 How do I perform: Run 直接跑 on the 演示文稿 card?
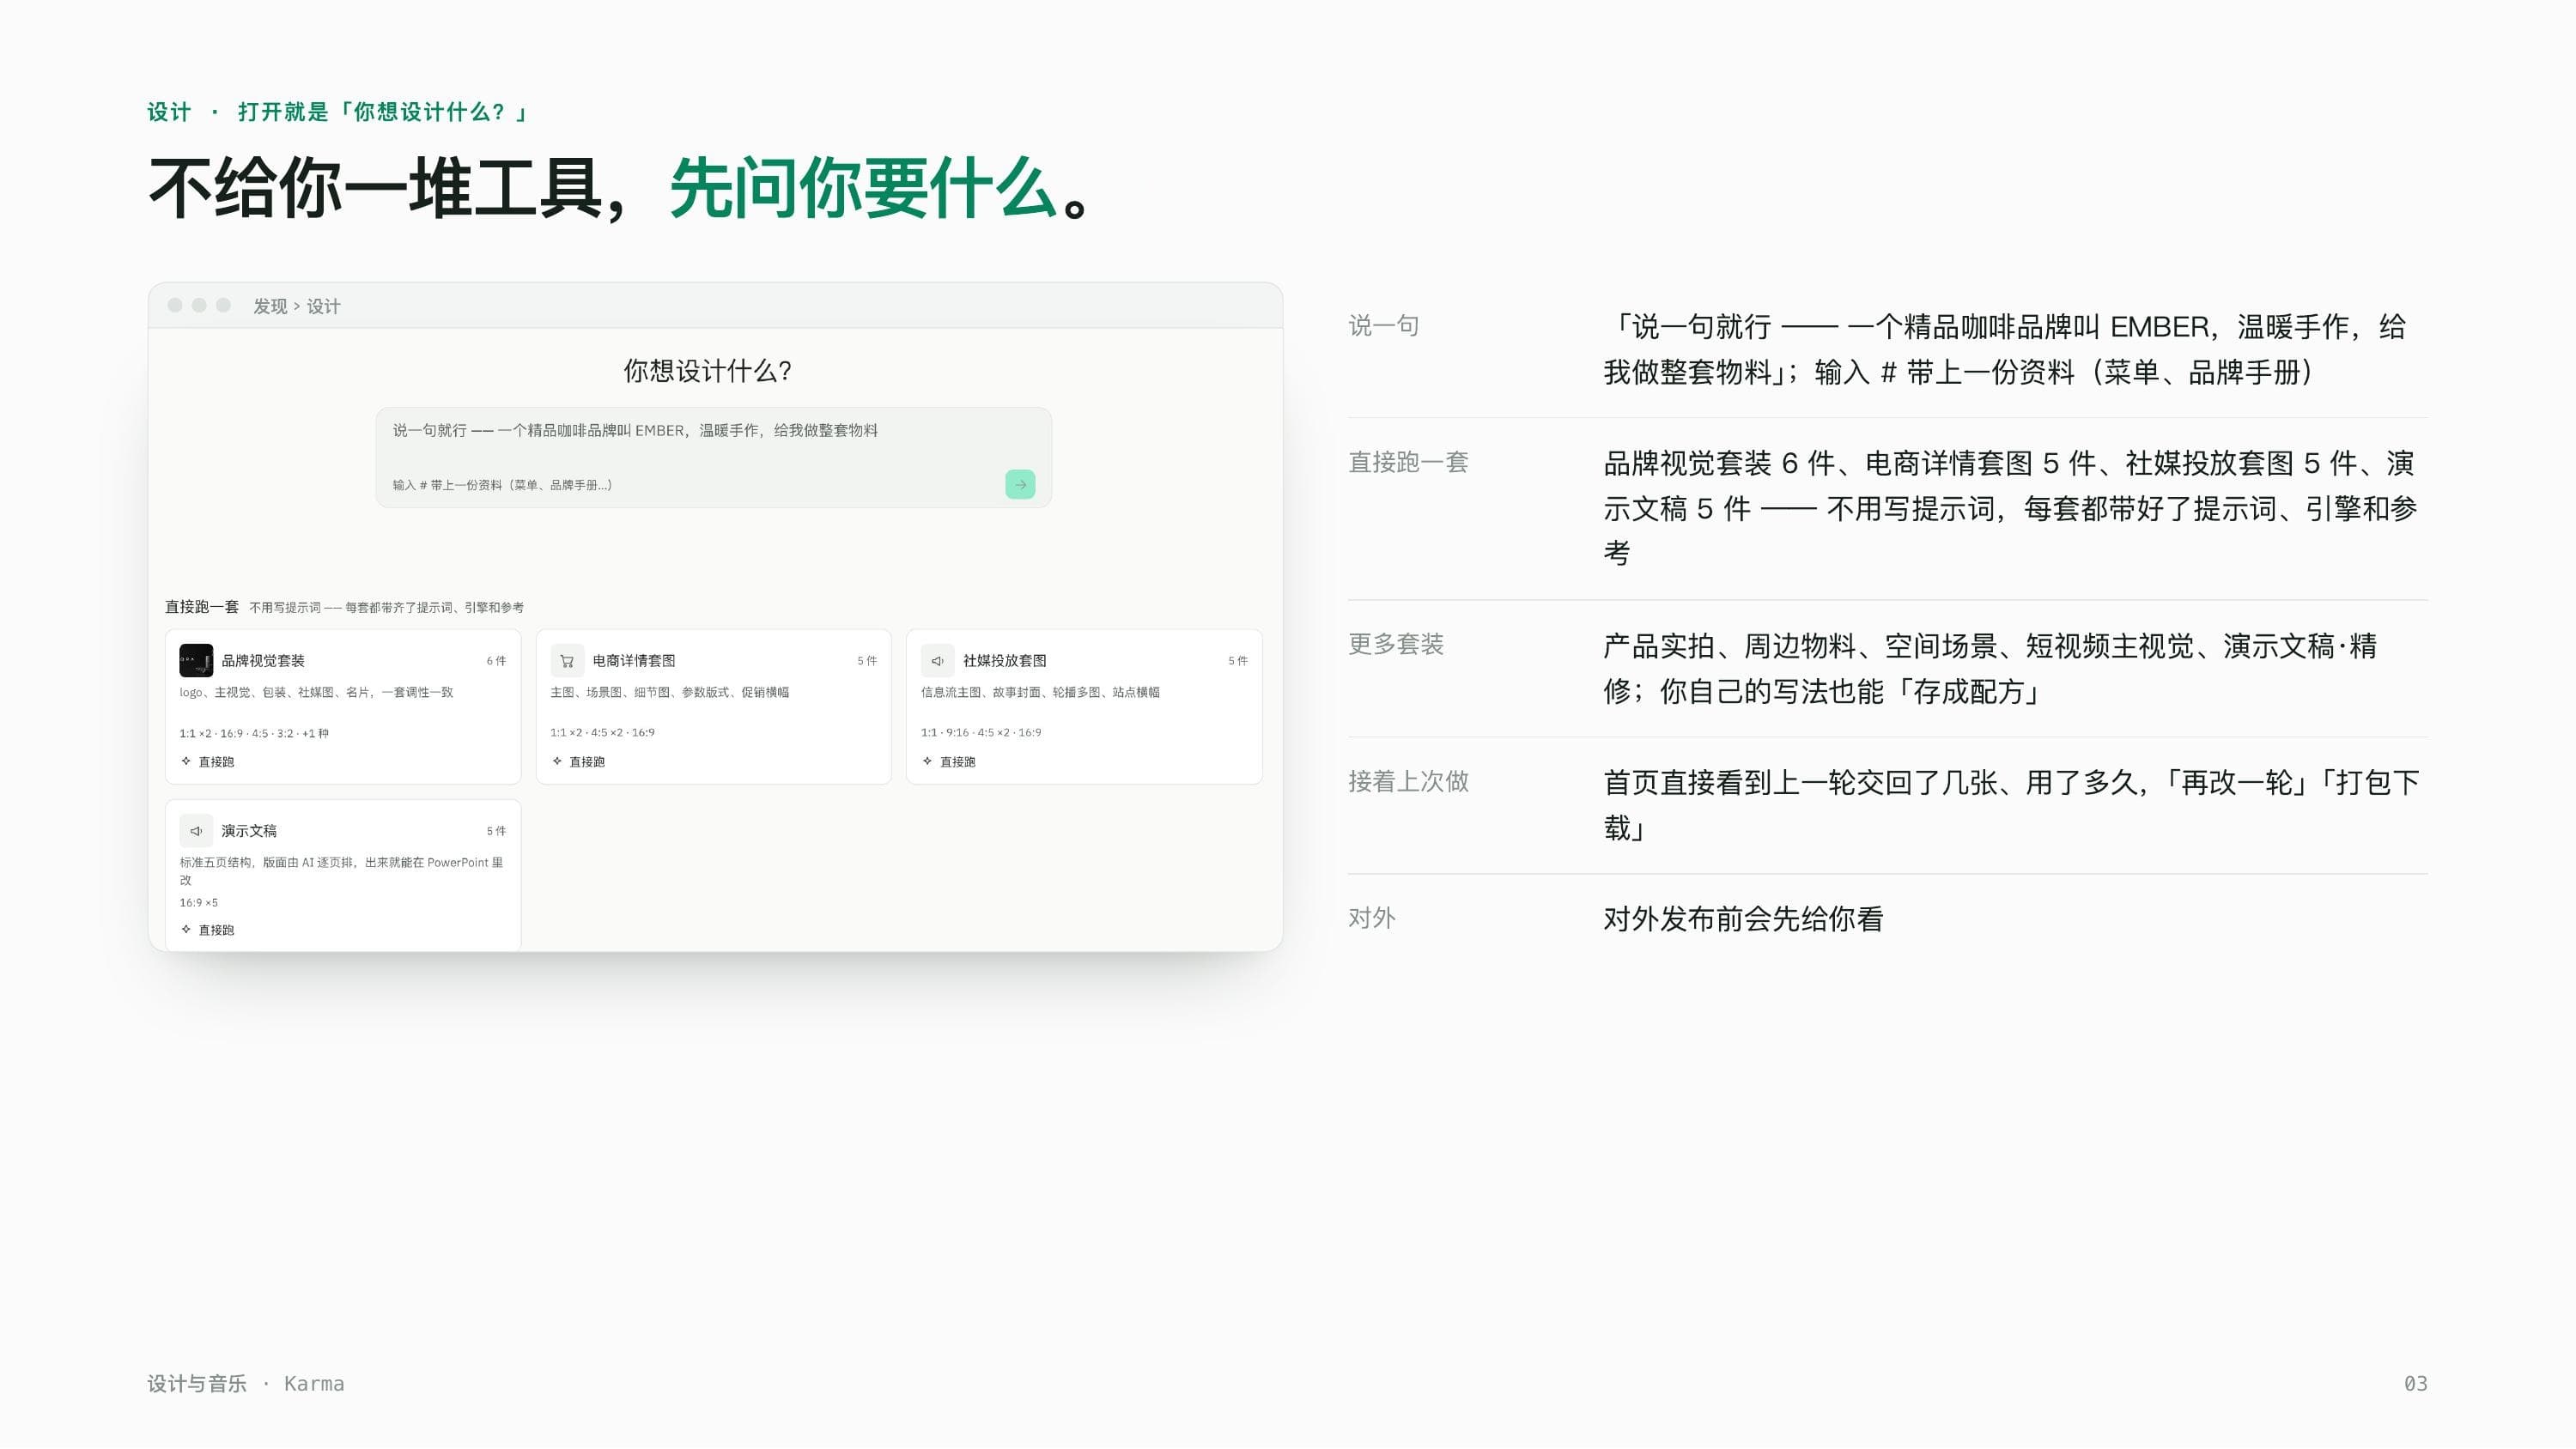click(208, 930)
